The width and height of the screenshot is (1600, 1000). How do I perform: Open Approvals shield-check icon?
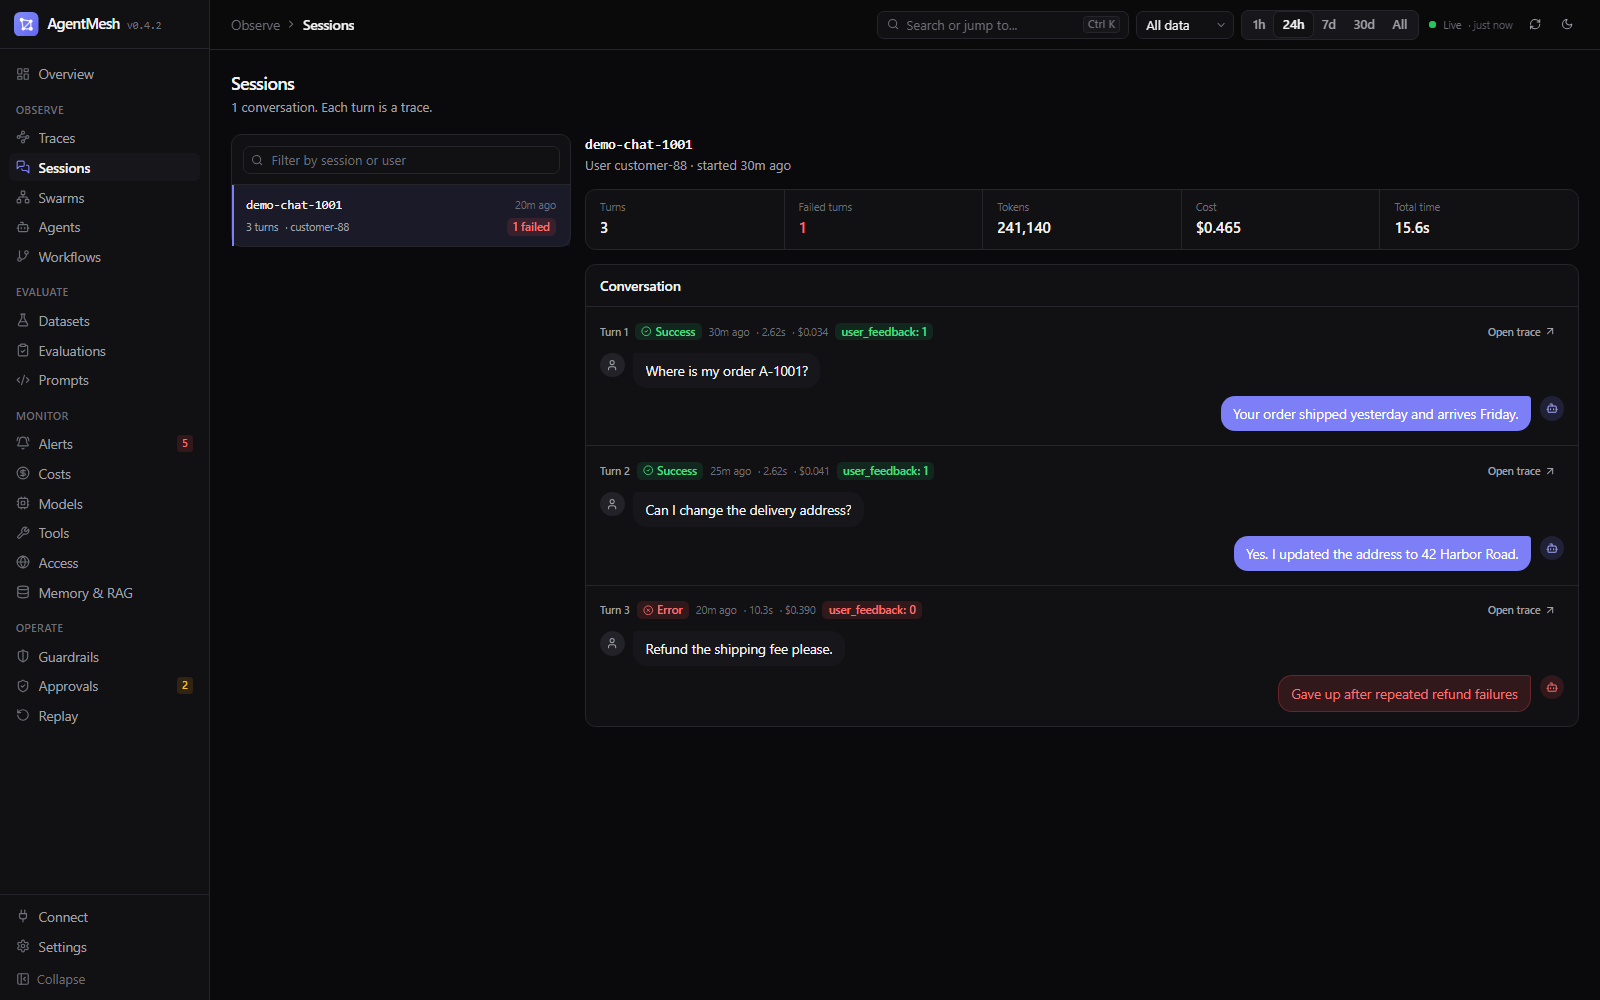23,686
